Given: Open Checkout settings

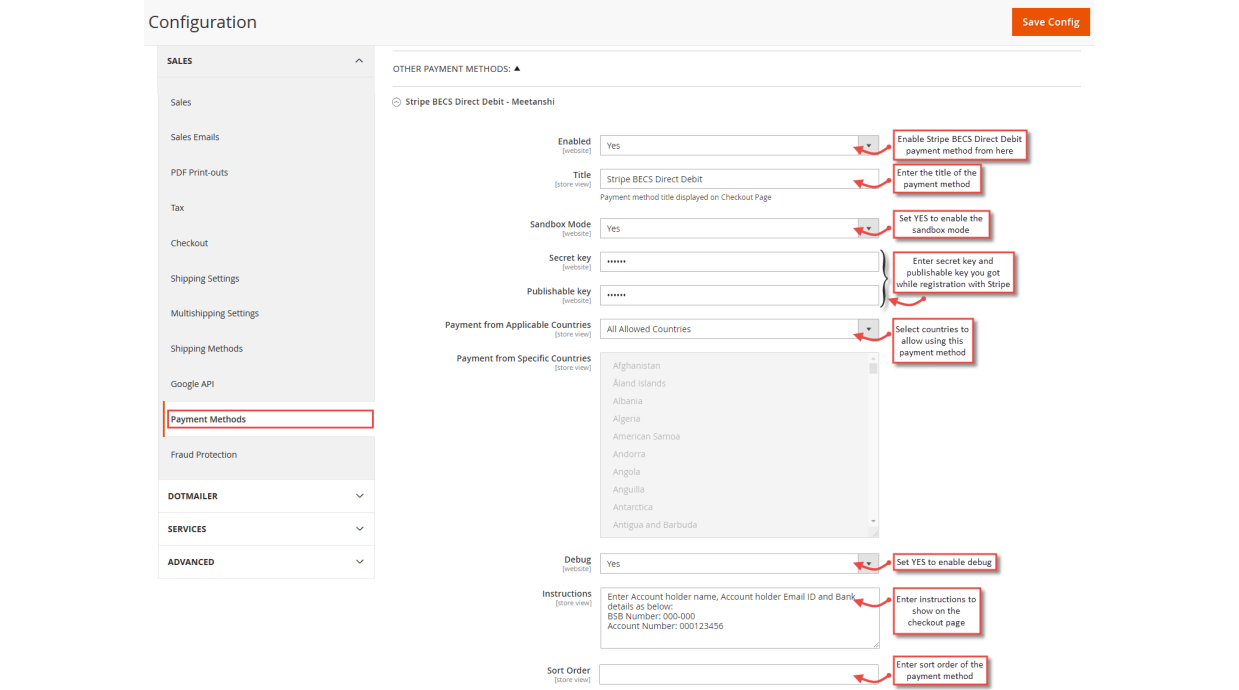Looking at the screenshot, I should 189,243.
